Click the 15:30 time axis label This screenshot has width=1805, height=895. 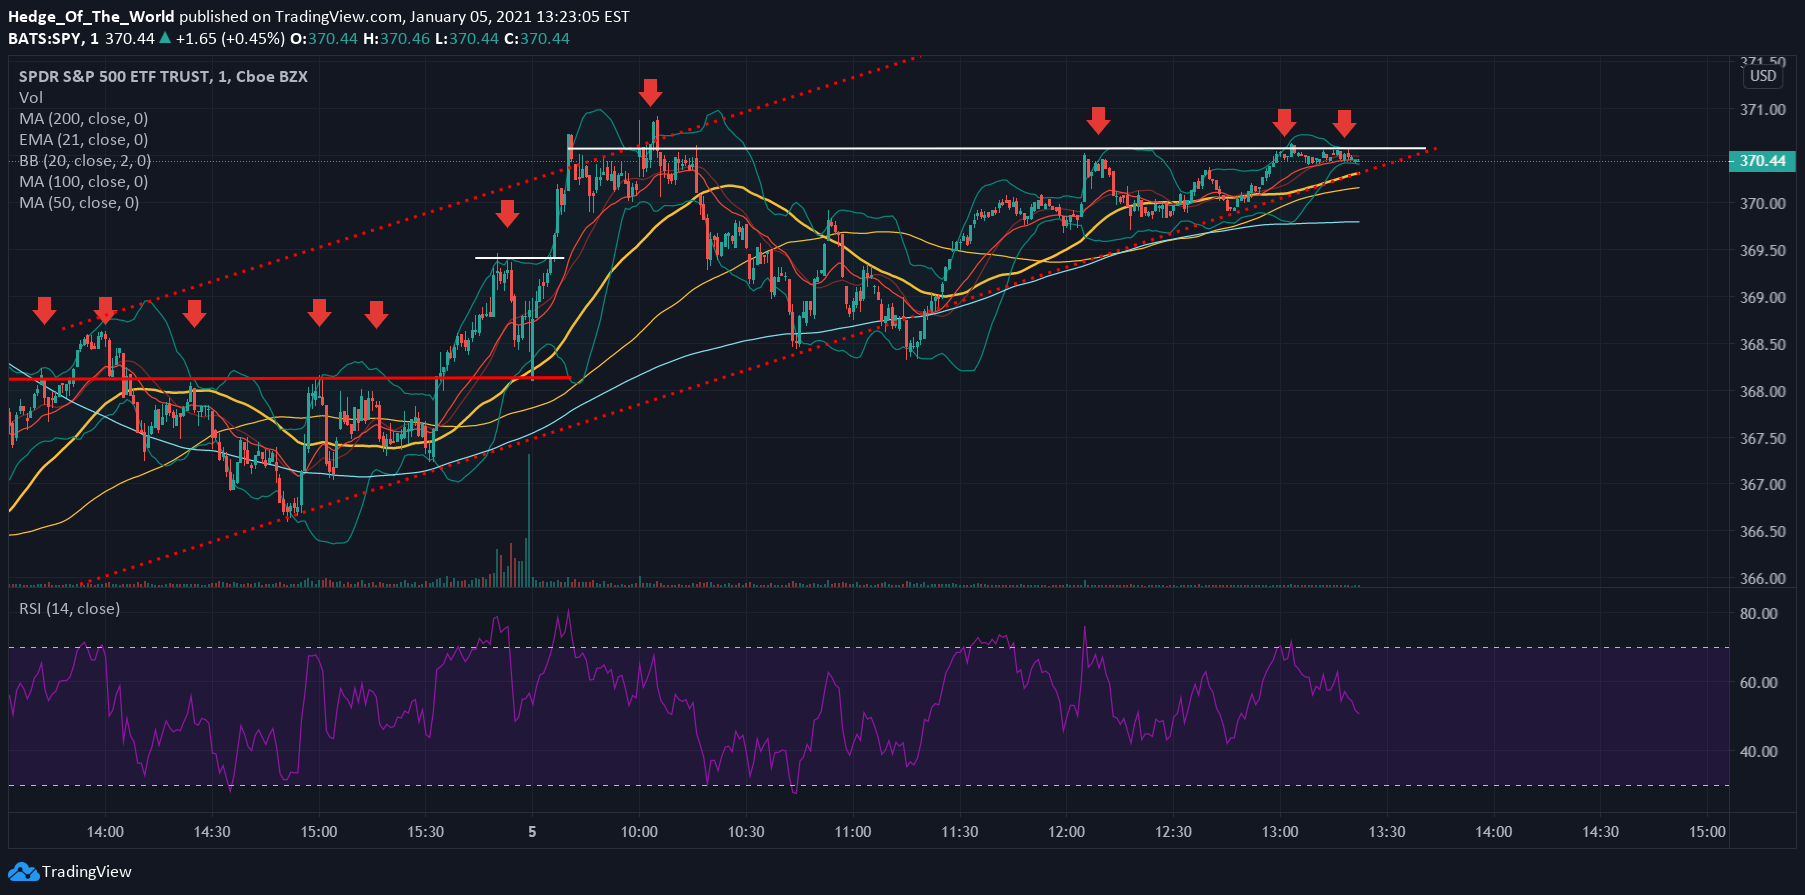pos(425,831)
